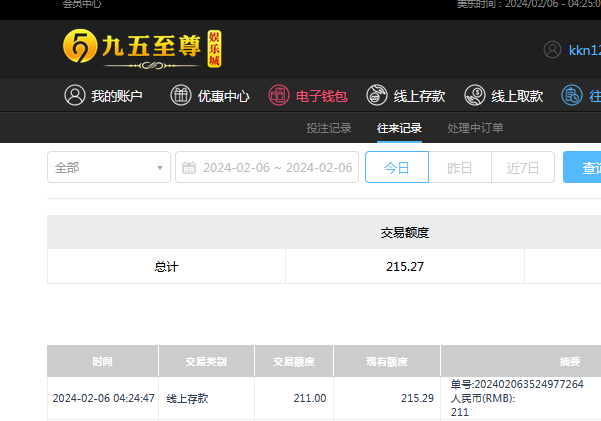Viewport: 601px width, 421px height.
Task: Click the user avatar icon beside kkn12
Action: [x=552, y=50]
